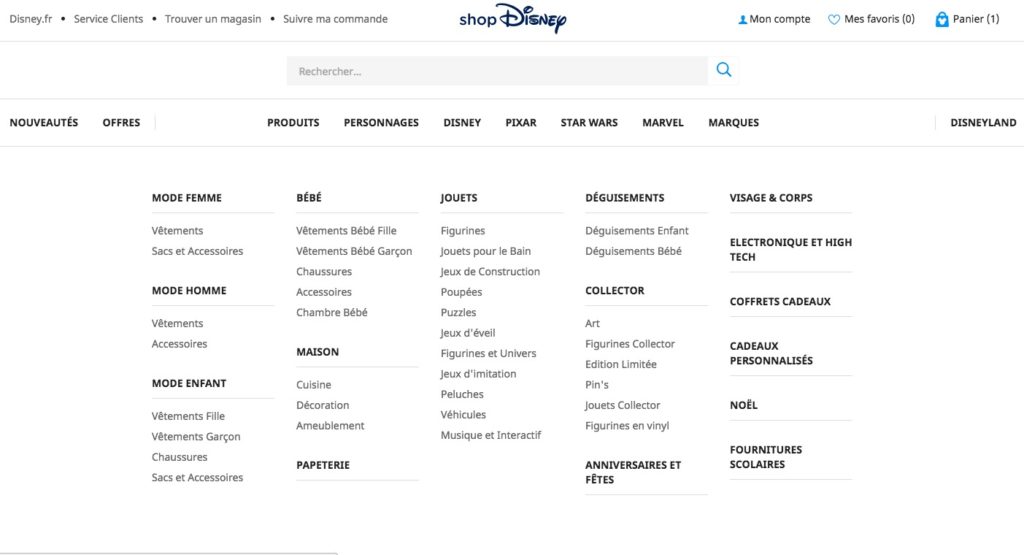Open the shopping bag Panier icon
The width and height of the screenshot is (1024, 555).
click(x=941, y=19)
